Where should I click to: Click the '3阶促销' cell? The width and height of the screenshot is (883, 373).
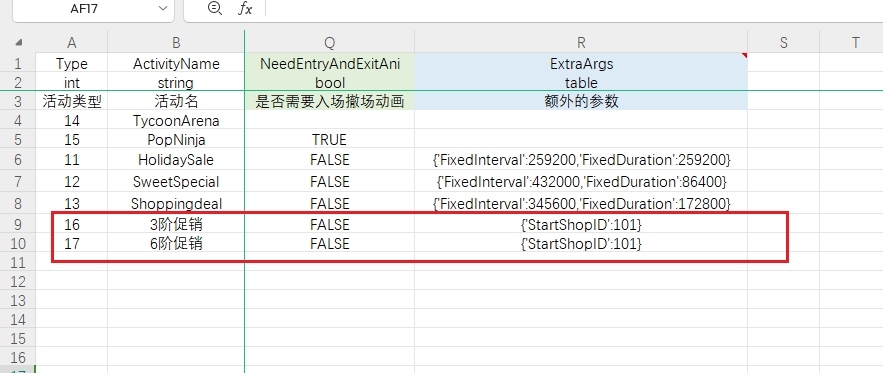pos(176,224)
